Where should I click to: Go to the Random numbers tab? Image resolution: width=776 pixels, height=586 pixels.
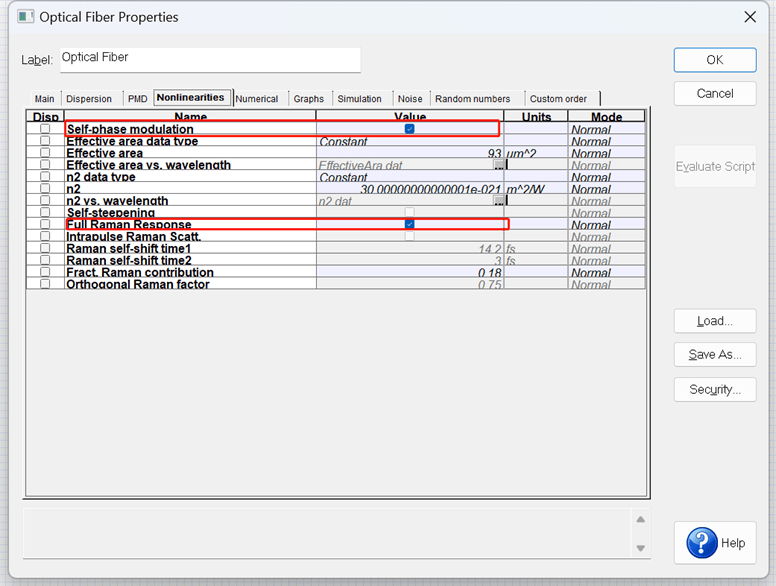point(472,99)
